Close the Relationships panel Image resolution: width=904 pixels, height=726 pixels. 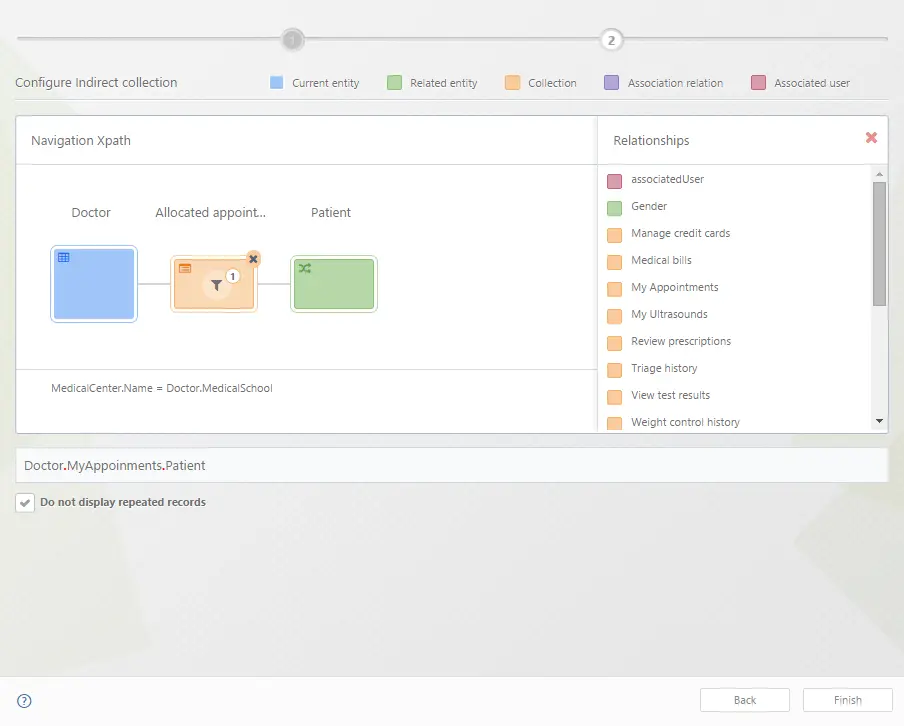871,138
